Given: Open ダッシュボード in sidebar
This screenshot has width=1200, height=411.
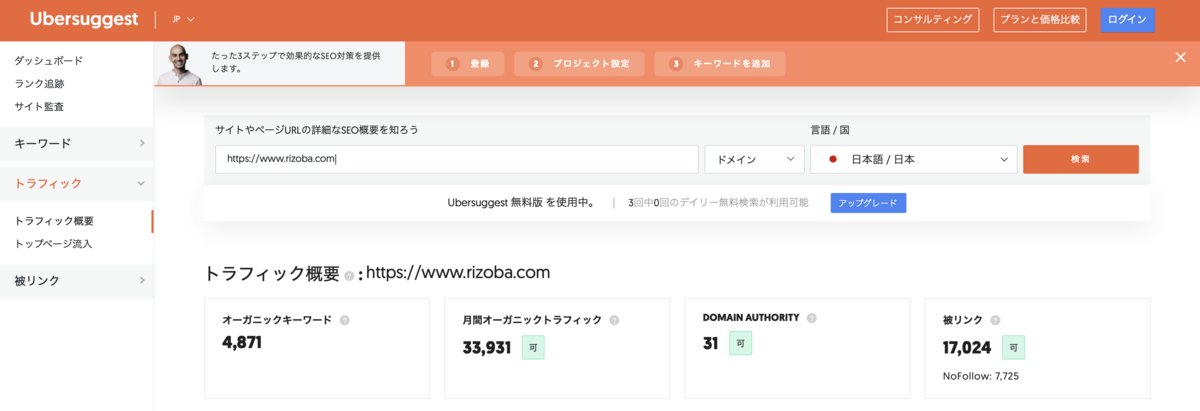Looking at the screenshot, I should [49, 61].
